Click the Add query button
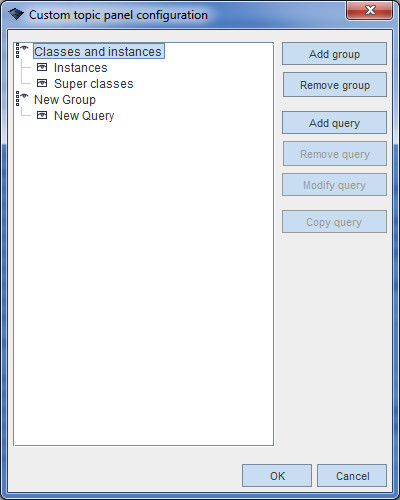Screen dimensions: 400x500 [x=334, y=123]
